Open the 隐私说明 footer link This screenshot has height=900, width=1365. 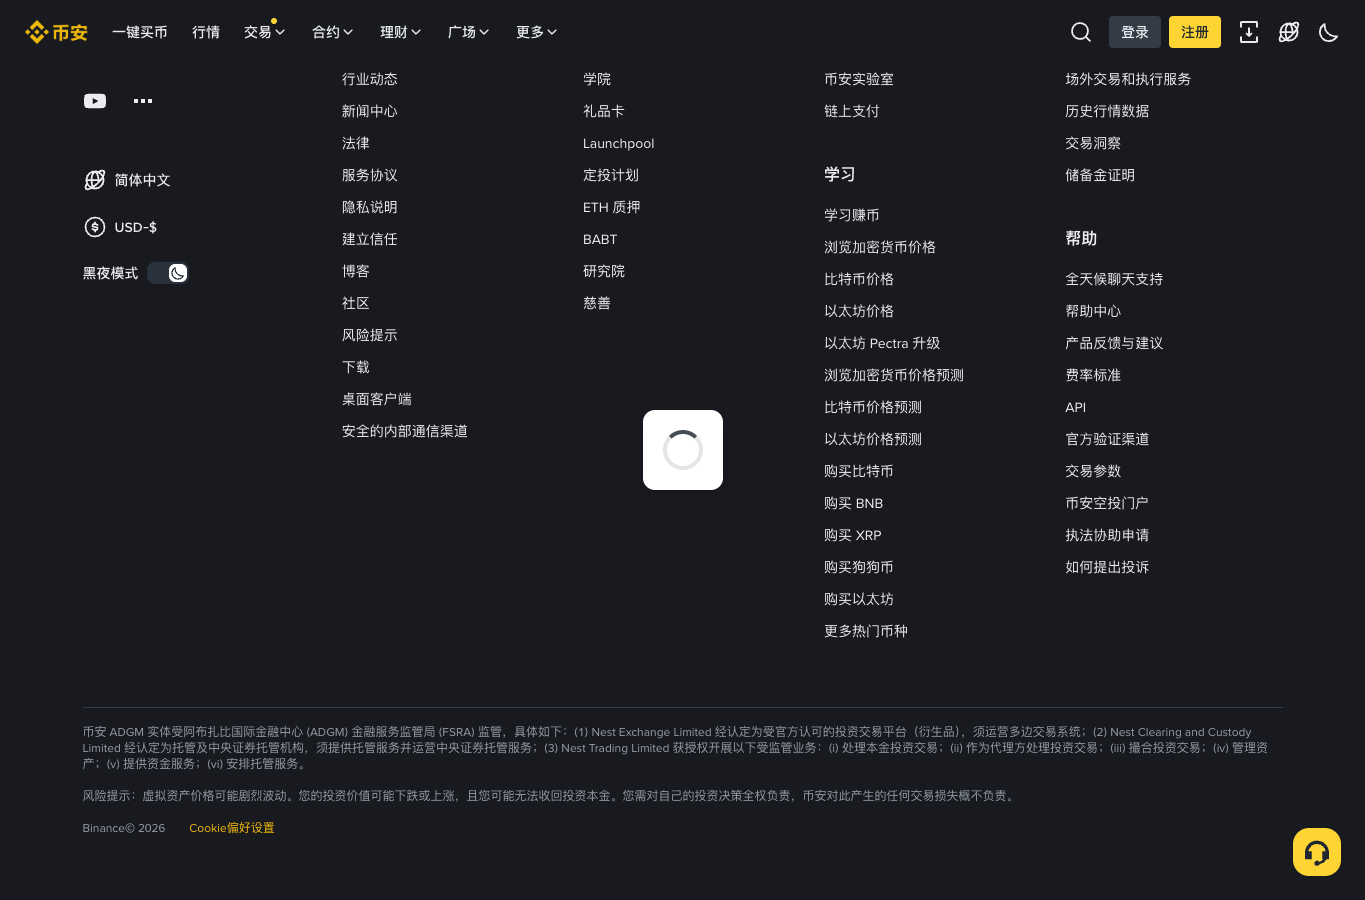click(370, 207)
